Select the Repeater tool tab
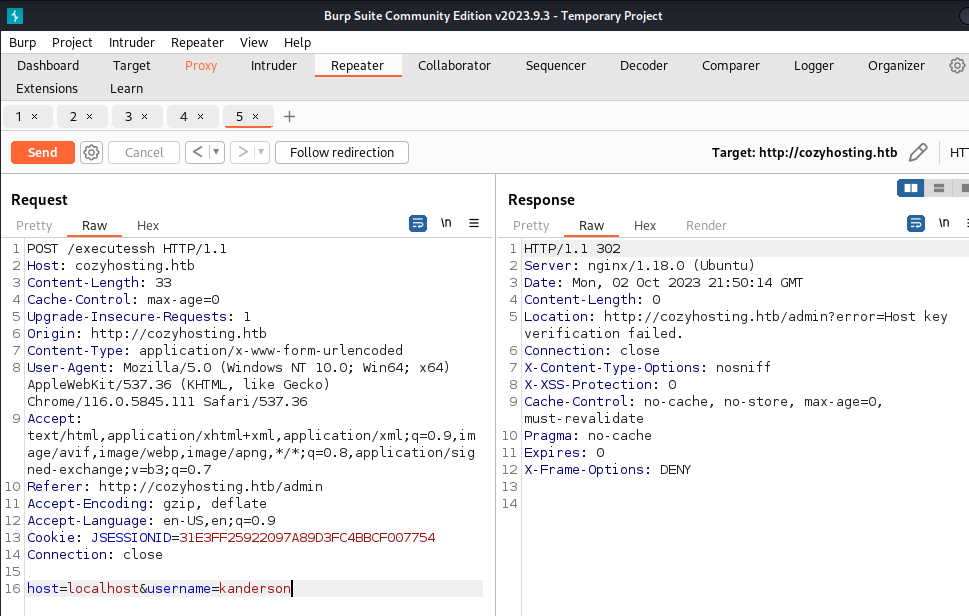The width and height of the screenshot is (969, 616). pyautogui.click(x=357, y=65)
